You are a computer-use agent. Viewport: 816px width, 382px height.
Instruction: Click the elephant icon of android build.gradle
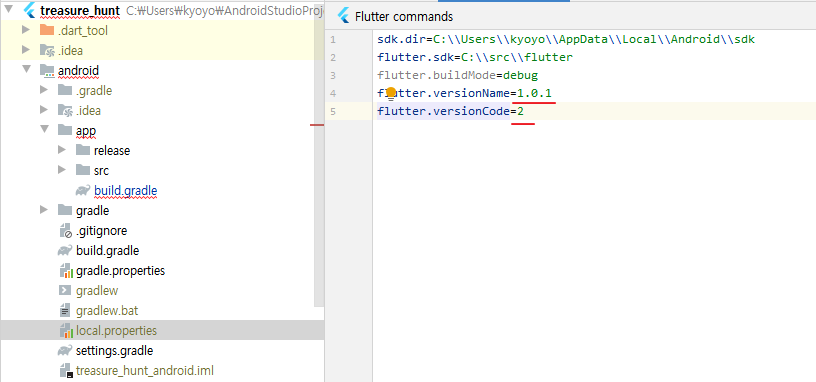pos(65,250)
